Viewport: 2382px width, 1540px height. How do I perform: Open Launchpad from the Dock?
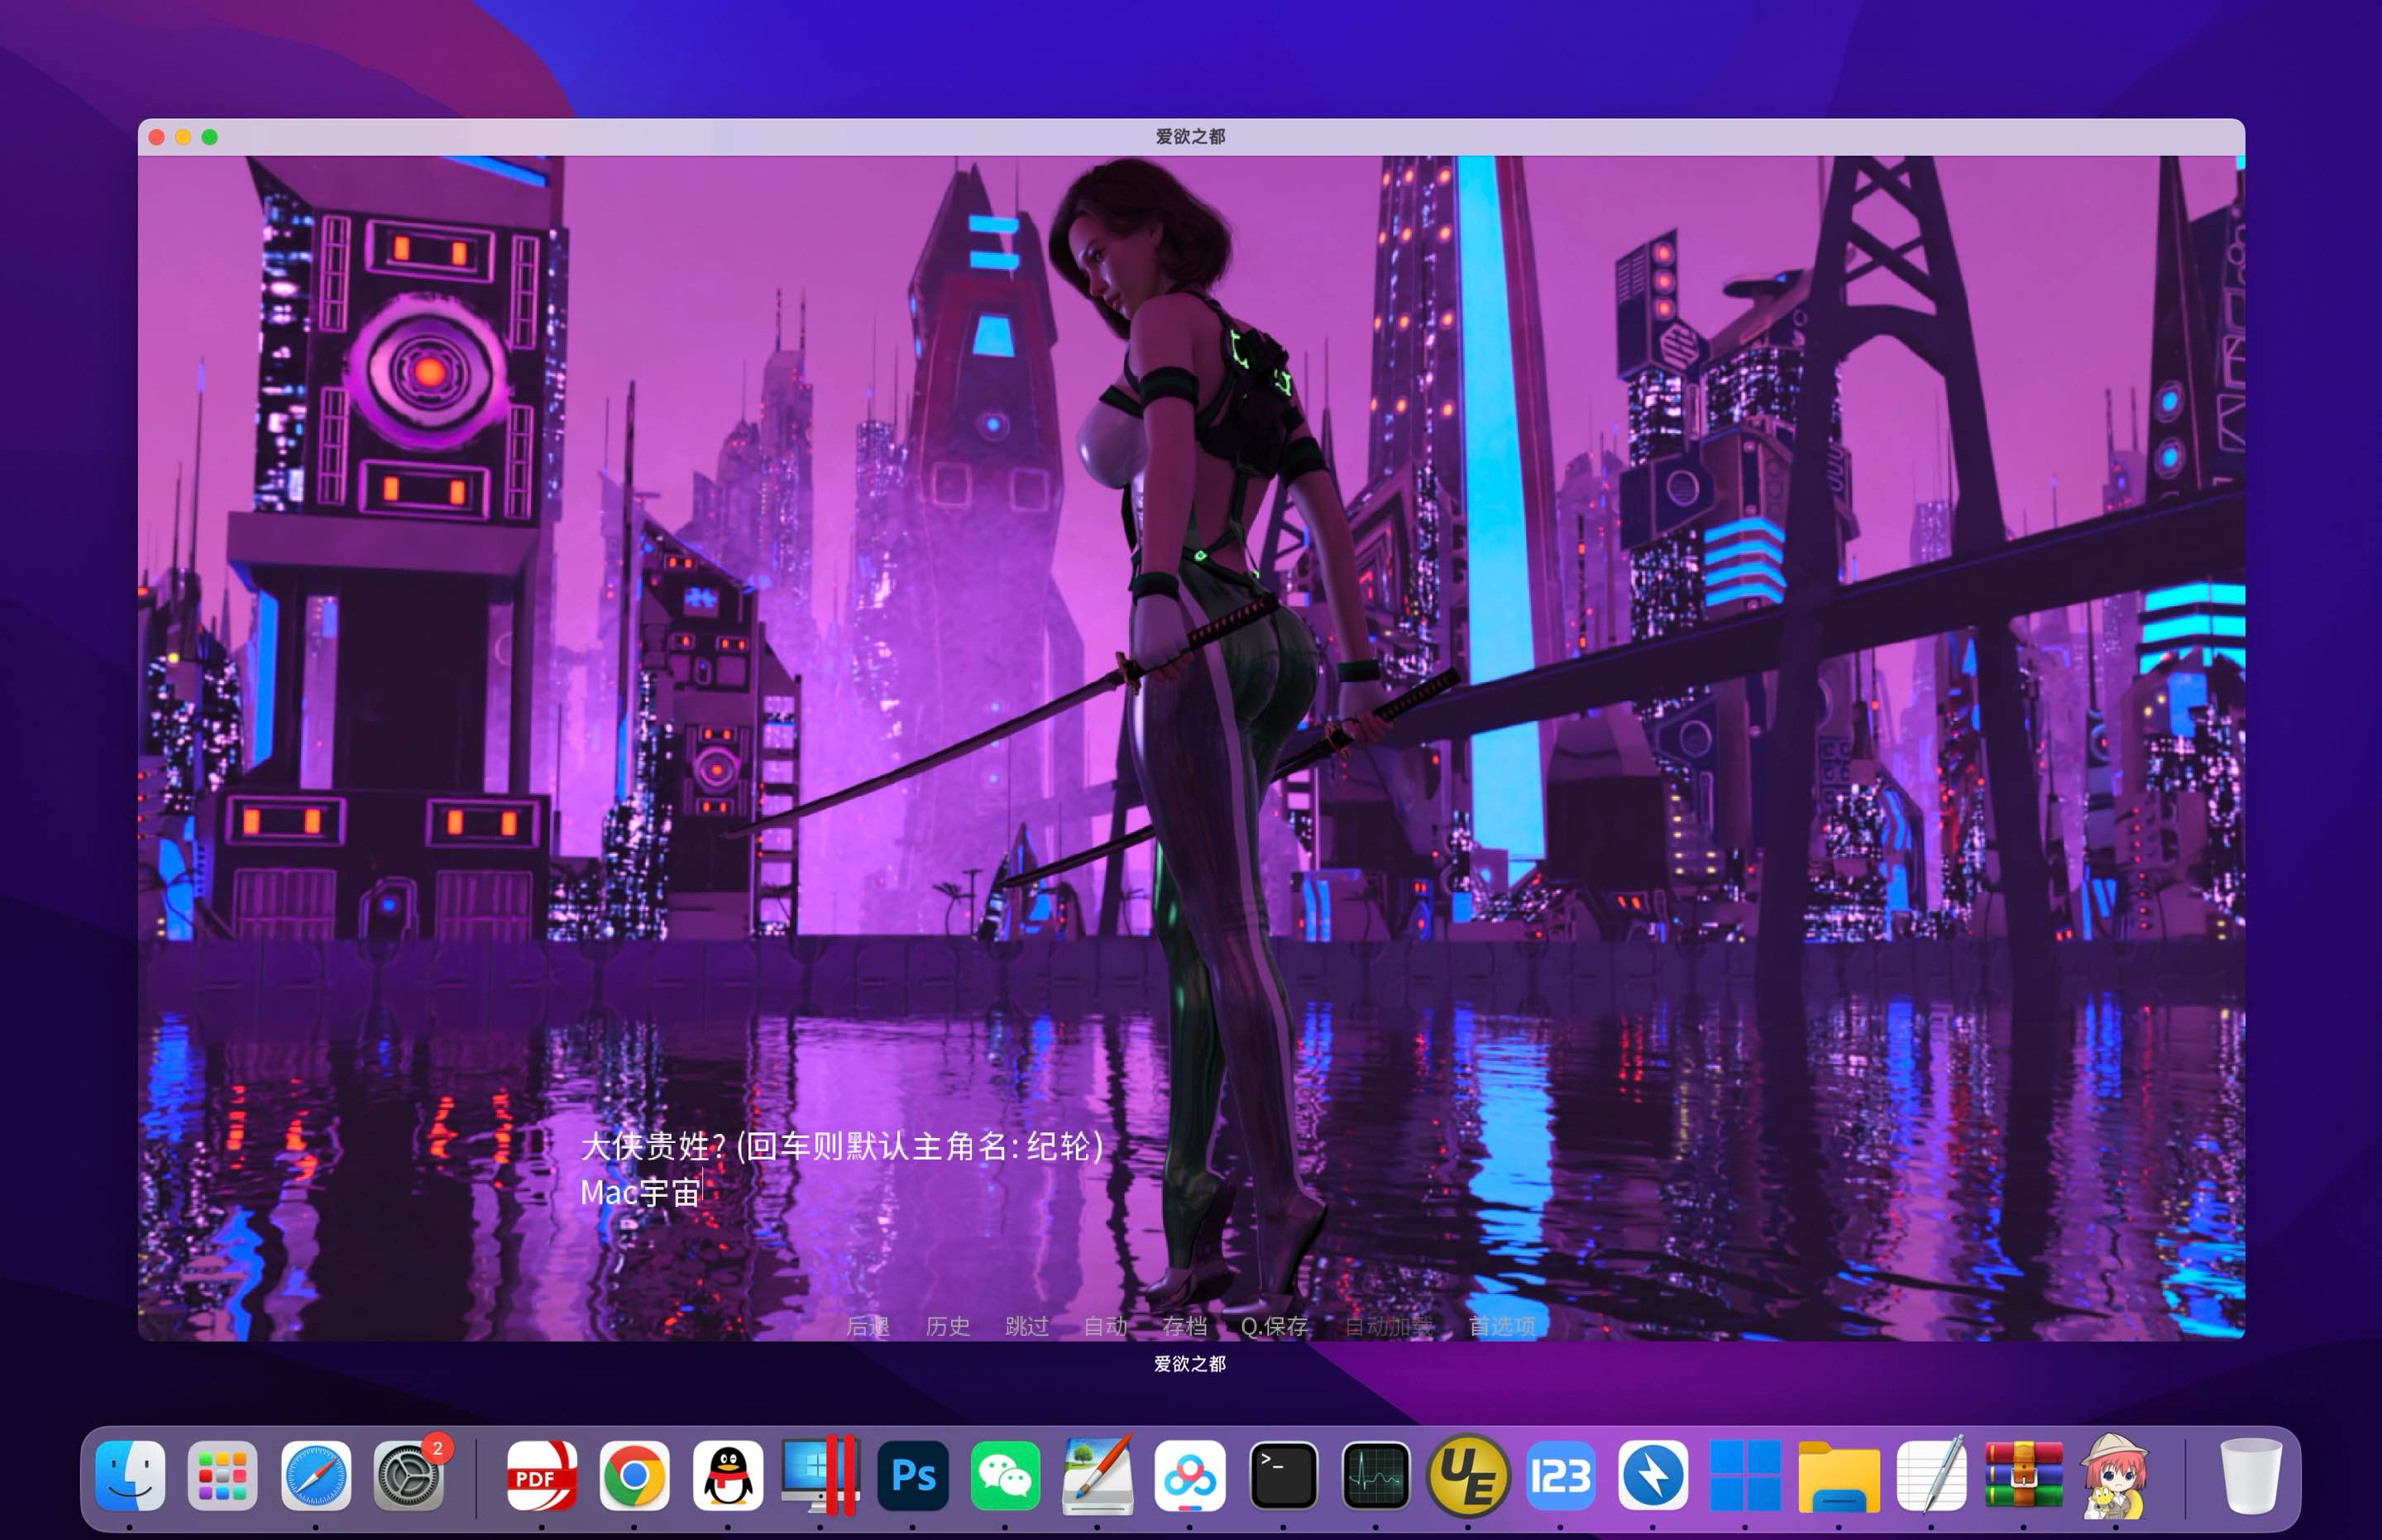click(x=222, y=1475)
